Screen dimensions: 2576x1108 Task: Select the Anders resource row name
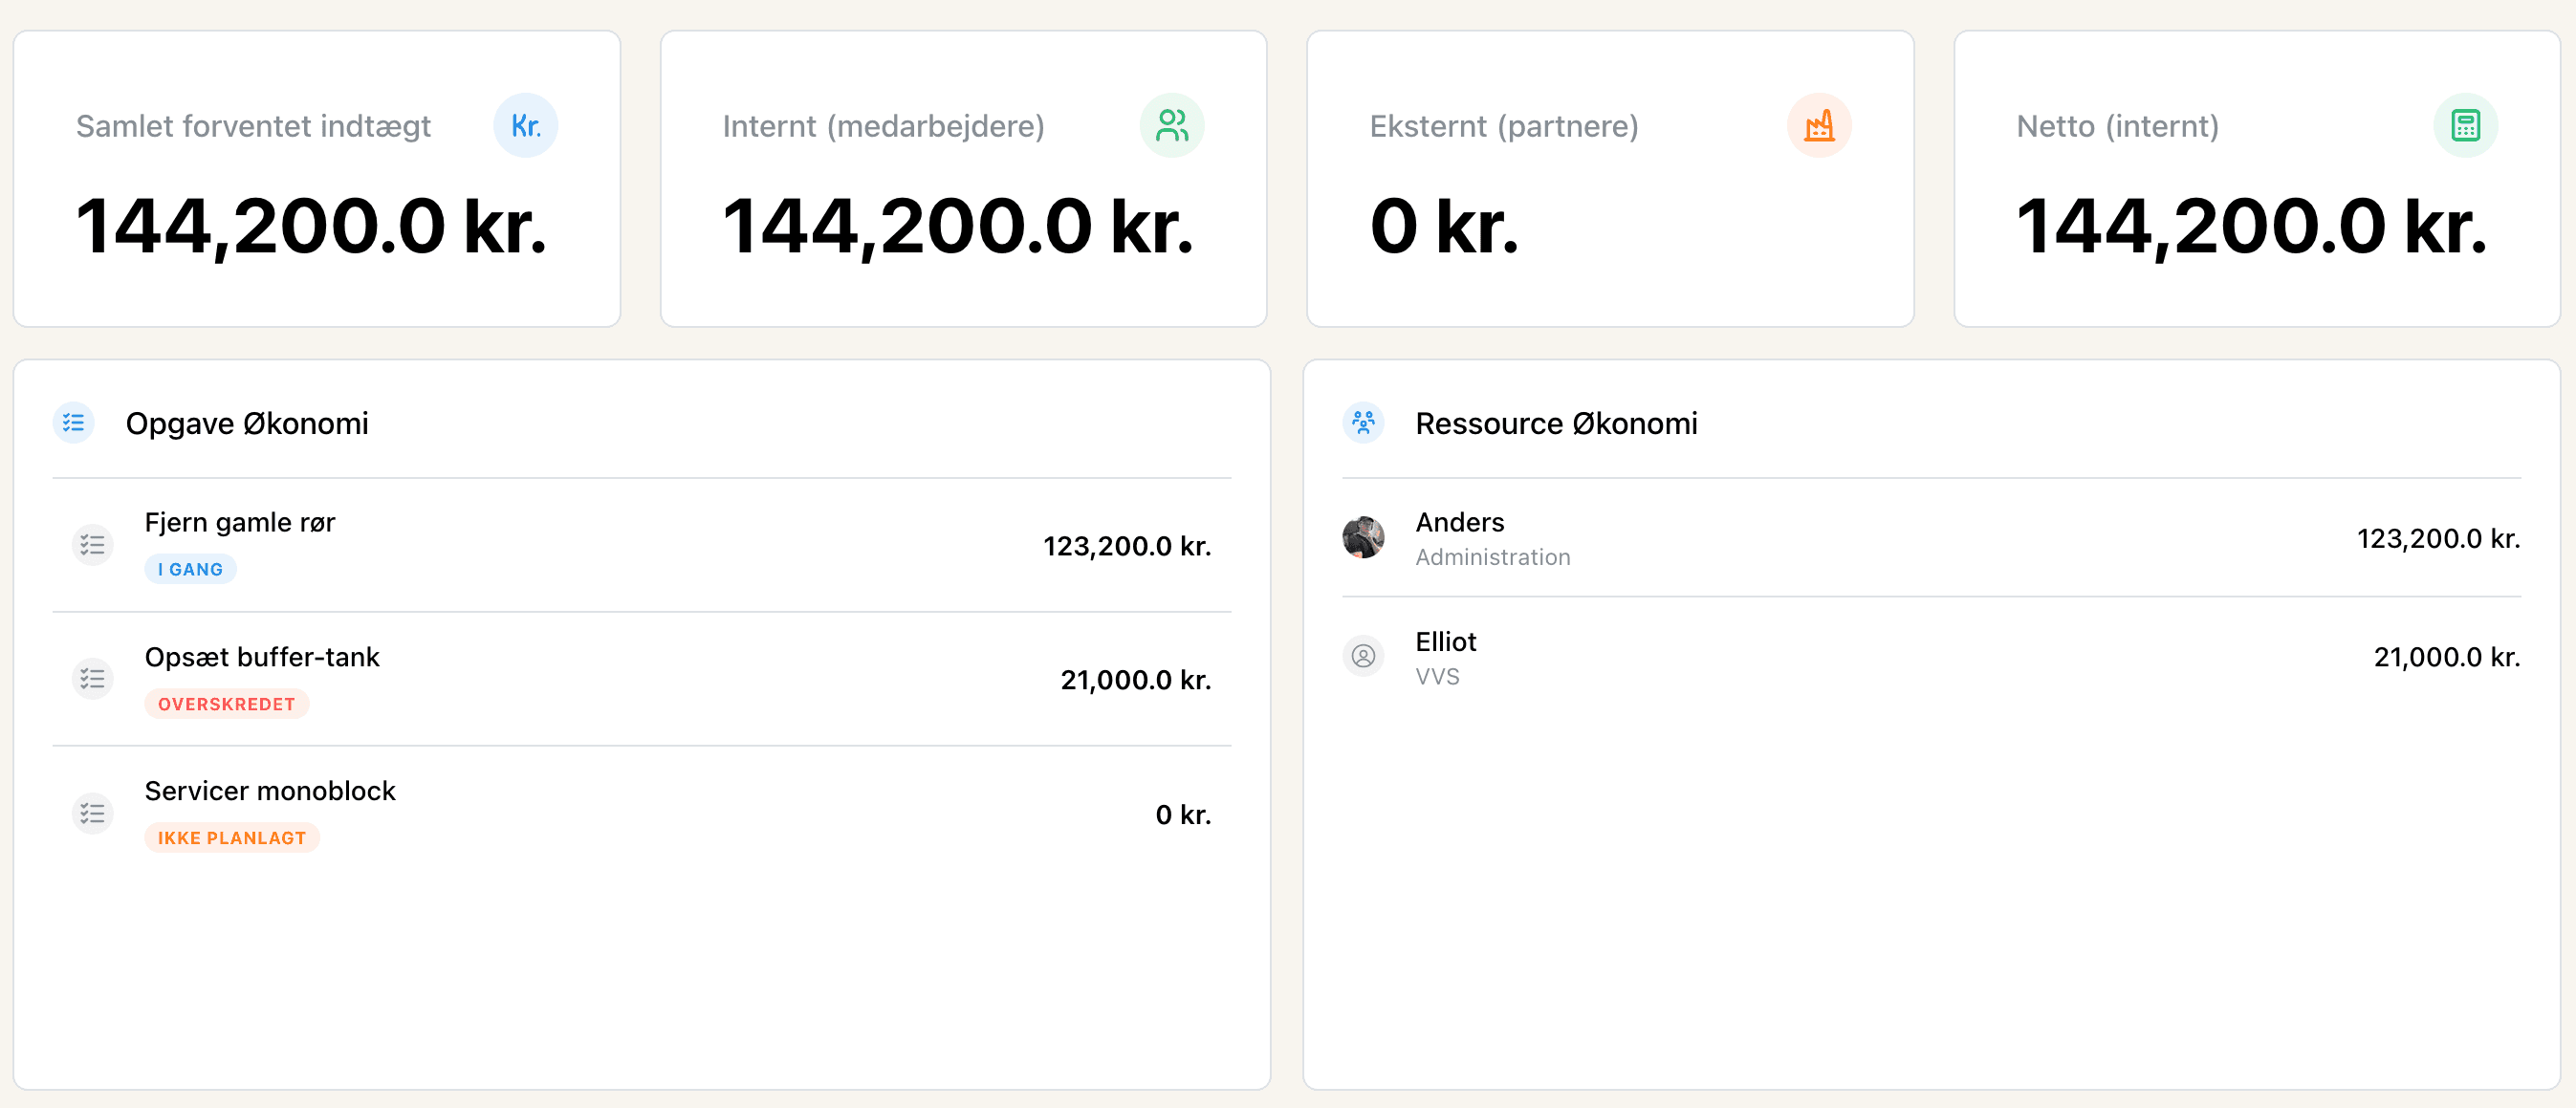tap(1459, 522)
